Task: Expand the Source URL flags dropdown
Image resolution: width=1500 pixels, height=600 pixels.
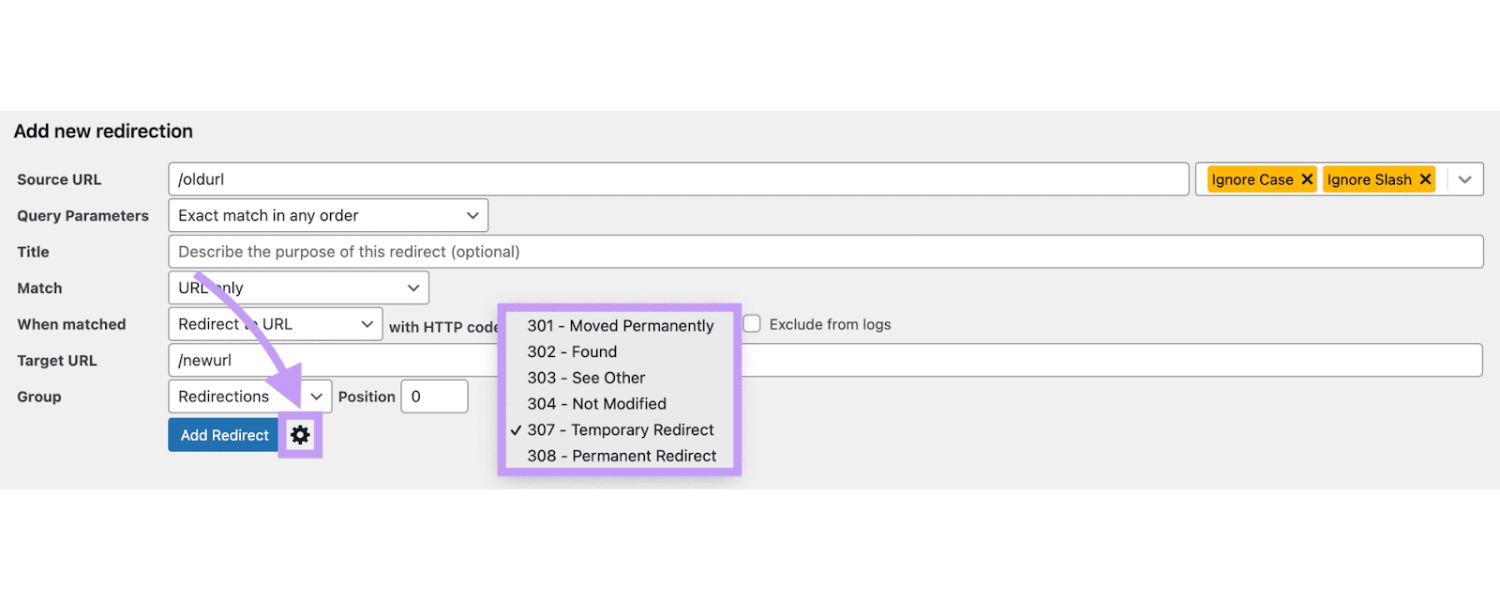Action: coord(1465,179)
